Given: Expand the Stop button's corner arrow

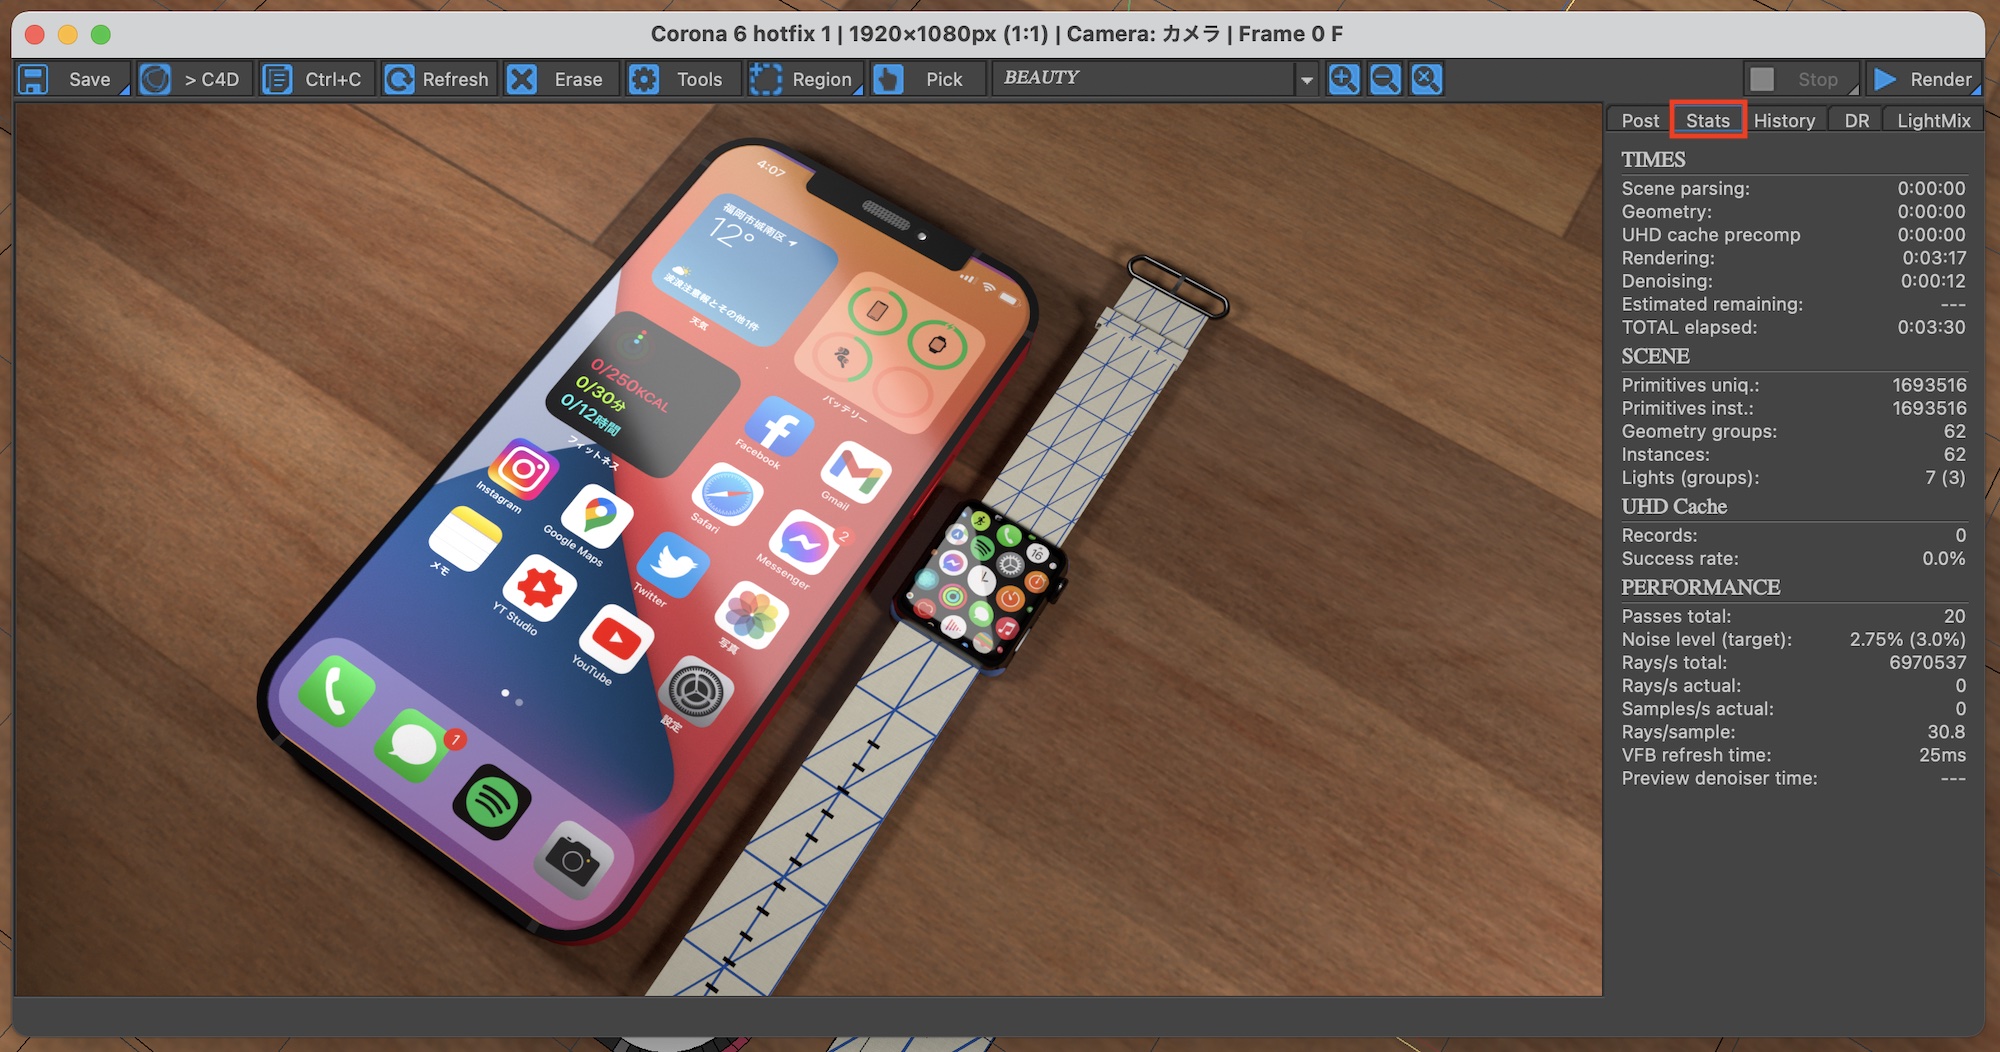Looking at the screenshot, I should tap(1853, 91).
